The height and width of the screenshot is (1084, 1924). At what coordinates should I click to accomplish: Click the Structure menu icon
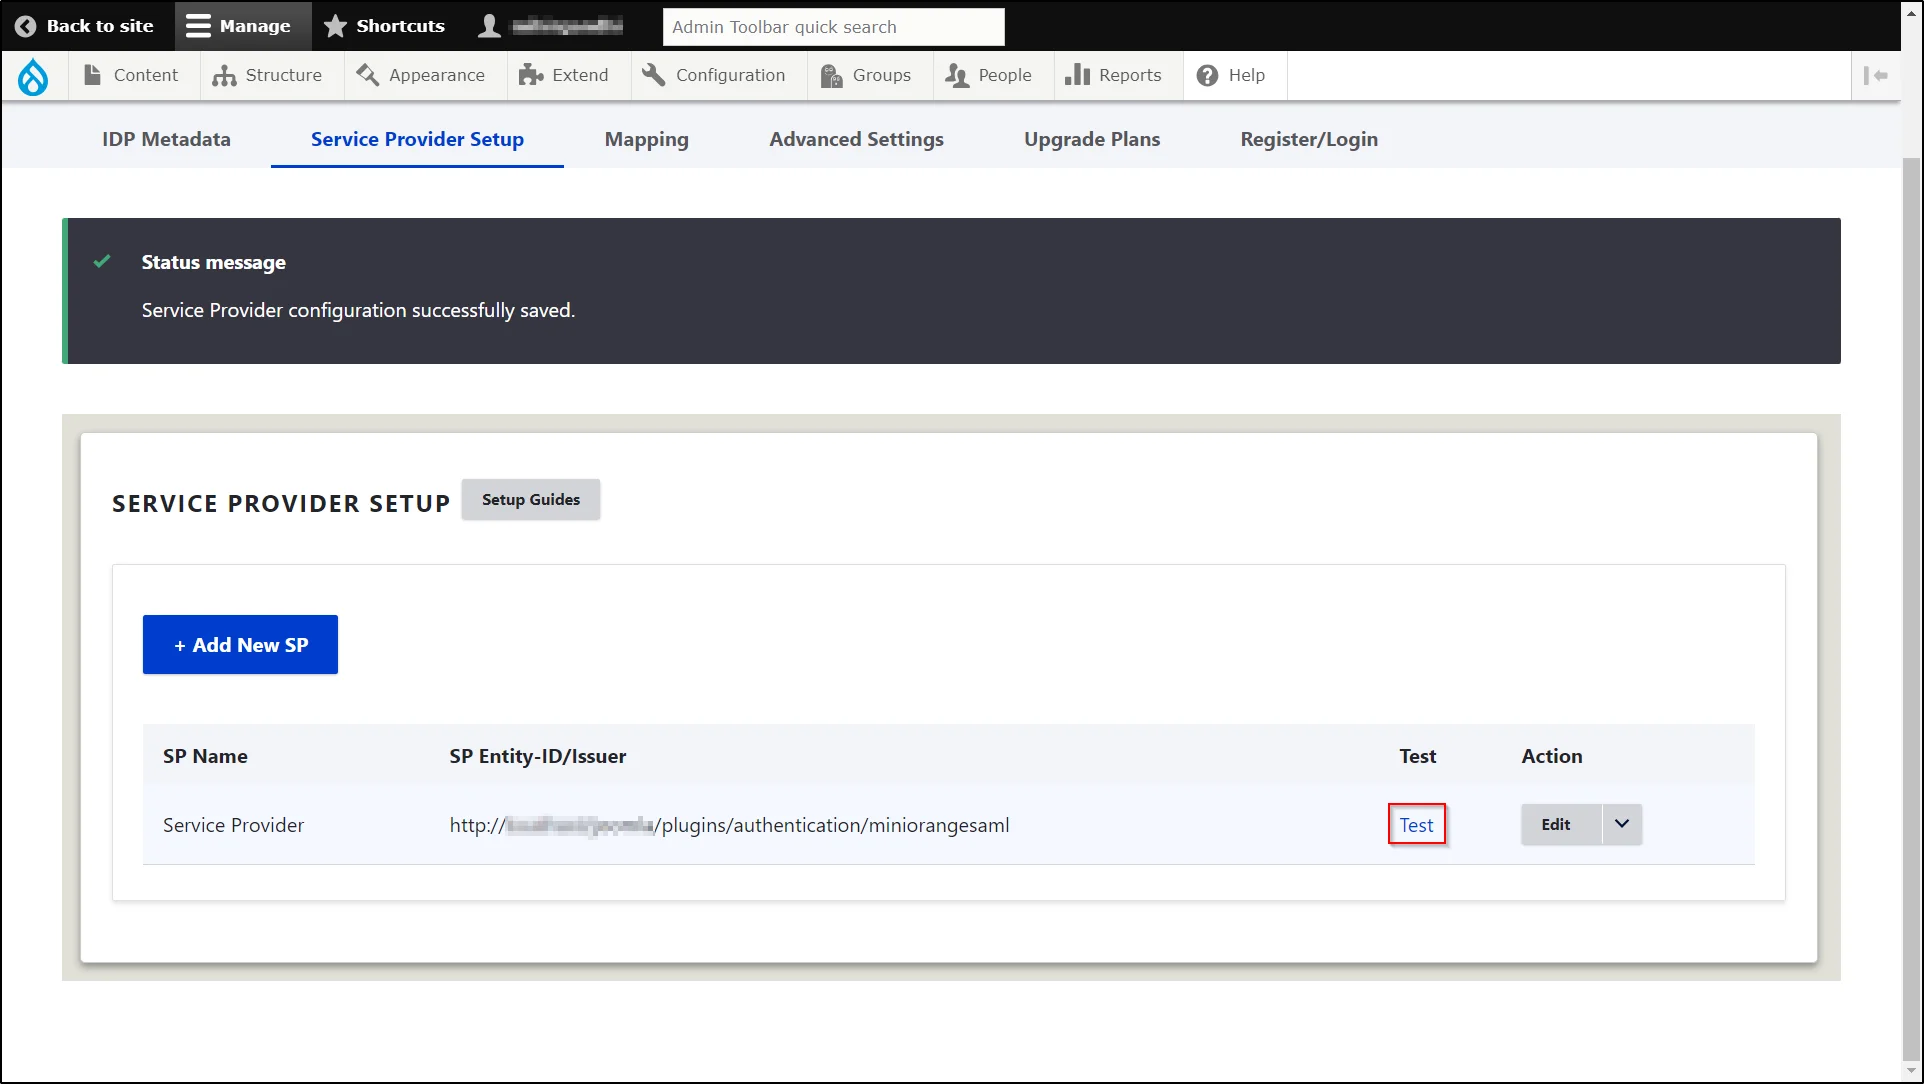(x=225, y=74)
